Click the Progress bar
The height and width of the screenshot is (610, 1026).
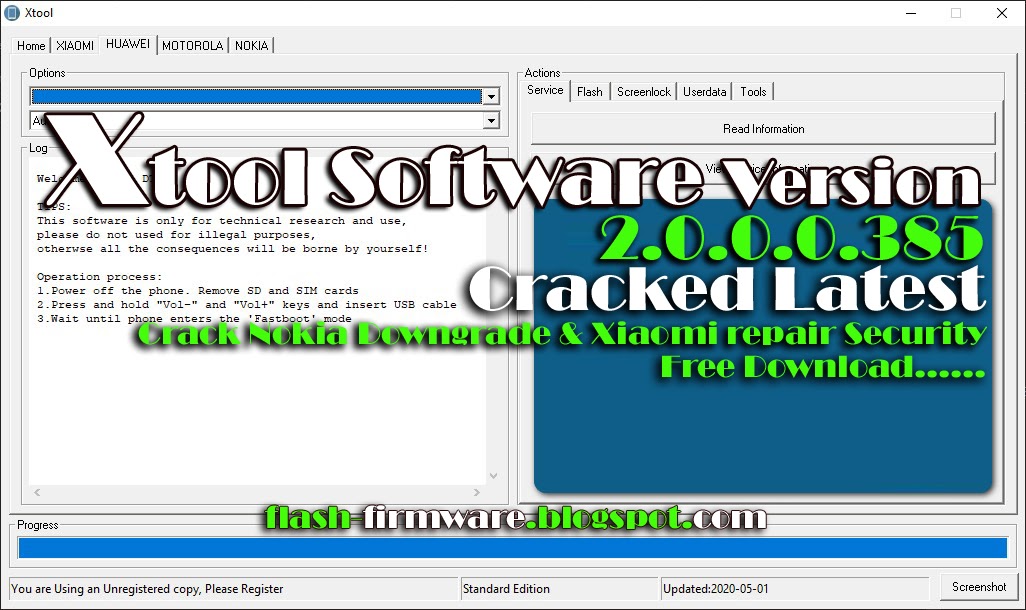point(513,547)
